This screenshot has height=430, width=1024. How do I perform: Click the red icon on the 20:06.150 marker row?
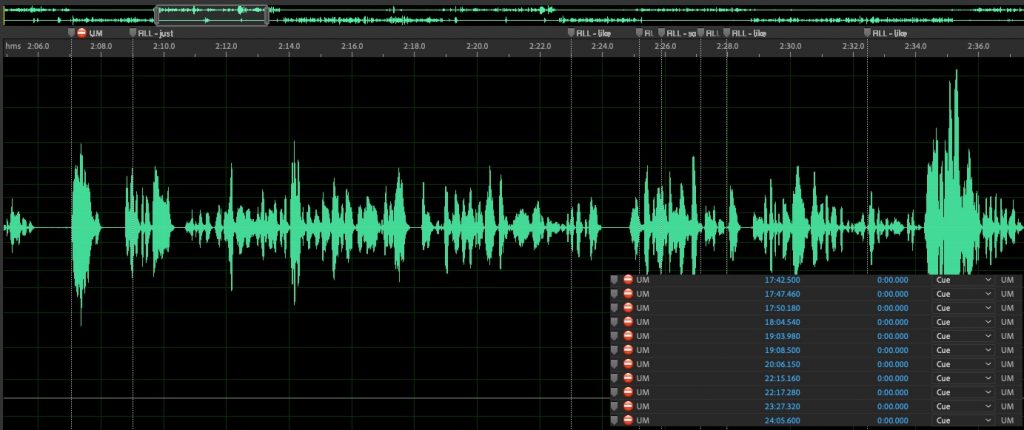point(628,365)
